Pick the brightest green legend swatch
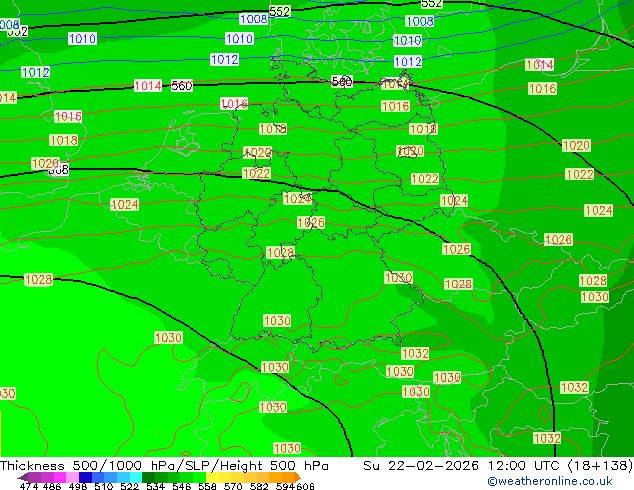The image size is (634, 490). [x=200, y=477]
